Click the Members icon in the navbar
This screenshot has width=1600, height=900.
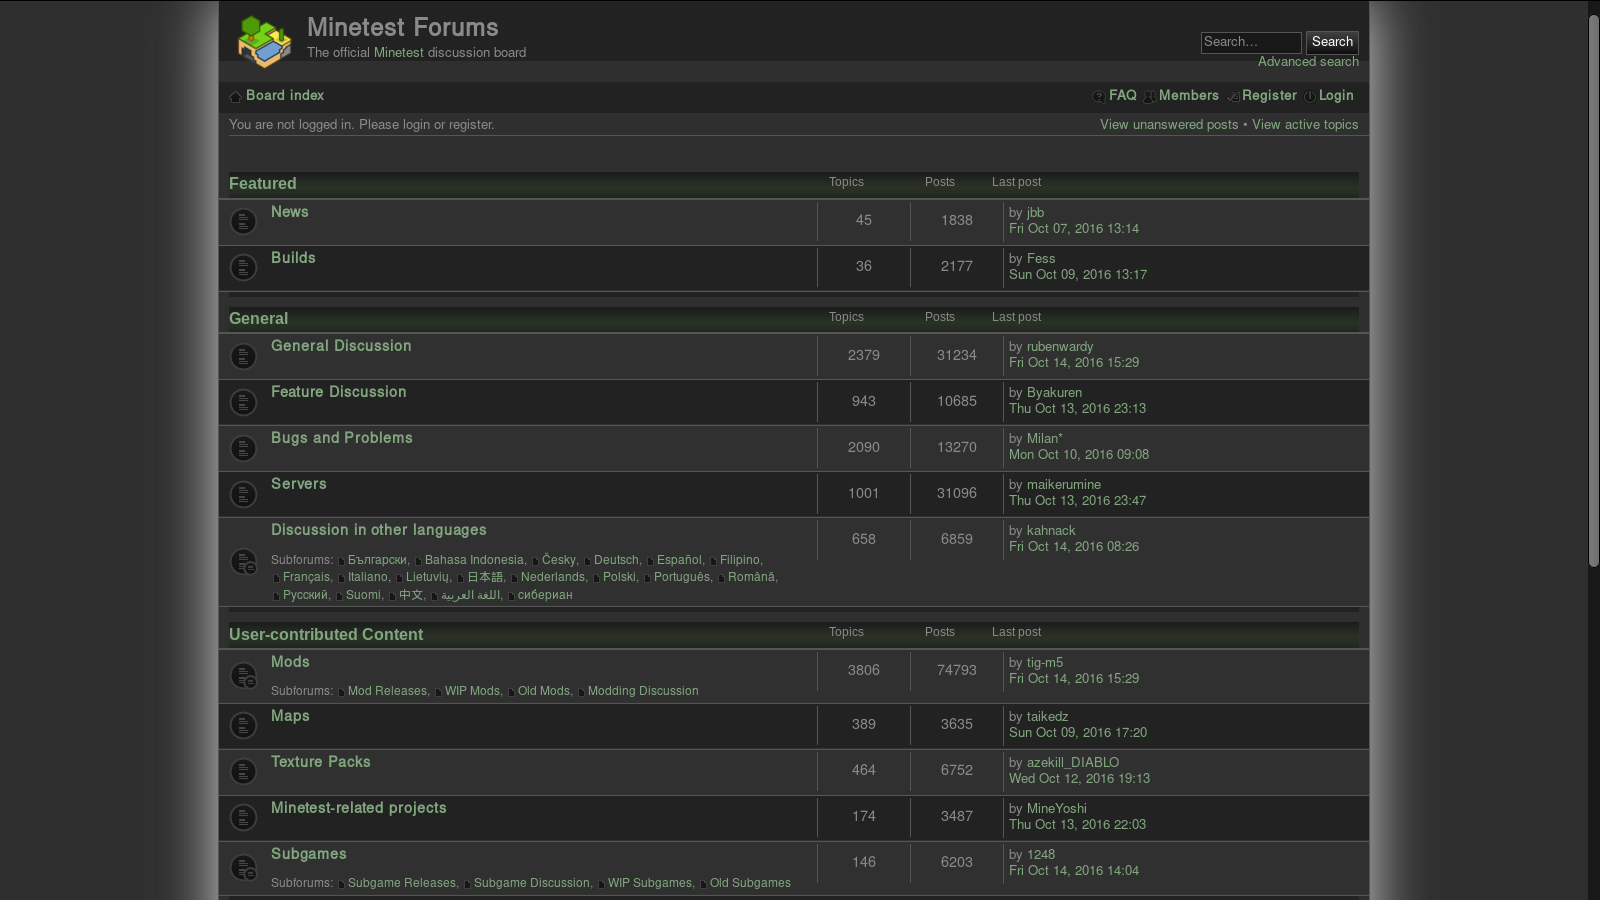click(x=1150, y=96)
